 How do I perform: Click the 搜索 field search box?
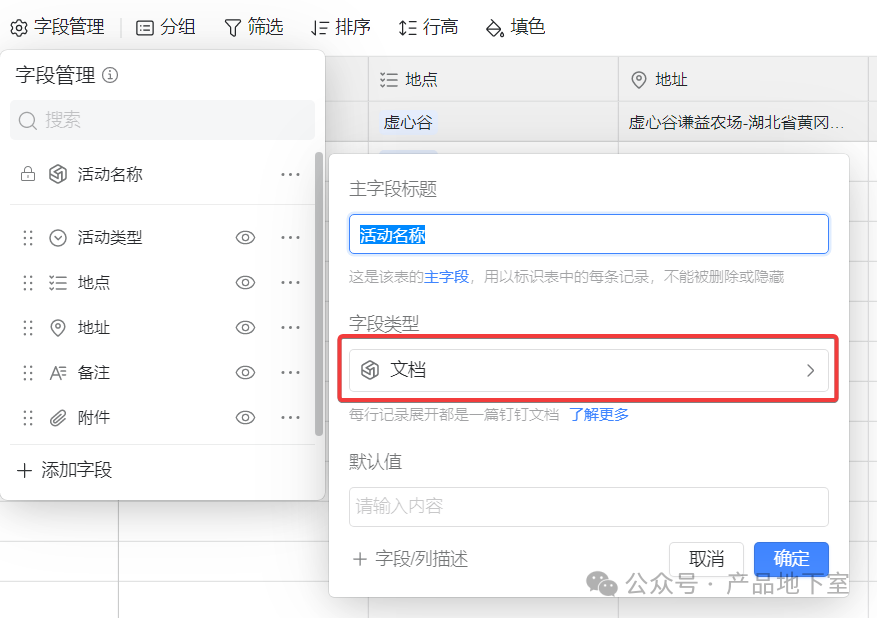pyautogui.click(x=162, y=120)
